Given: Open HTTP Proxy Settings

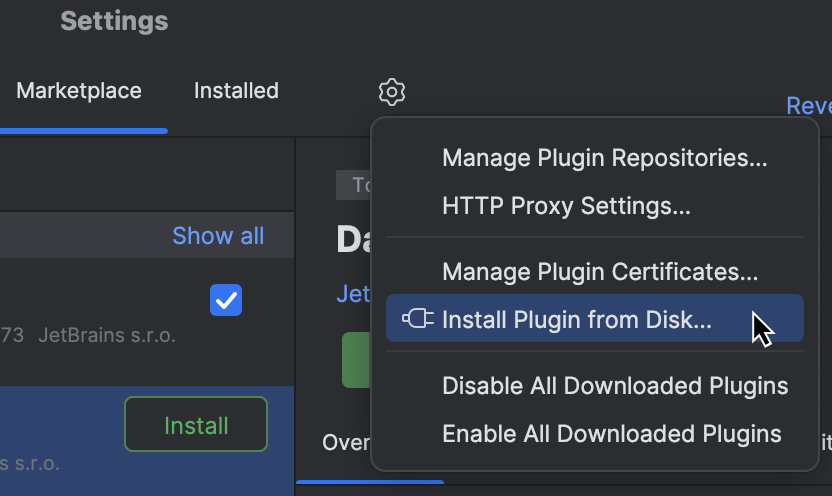Looking at the screenshot, I should (566, 206).
